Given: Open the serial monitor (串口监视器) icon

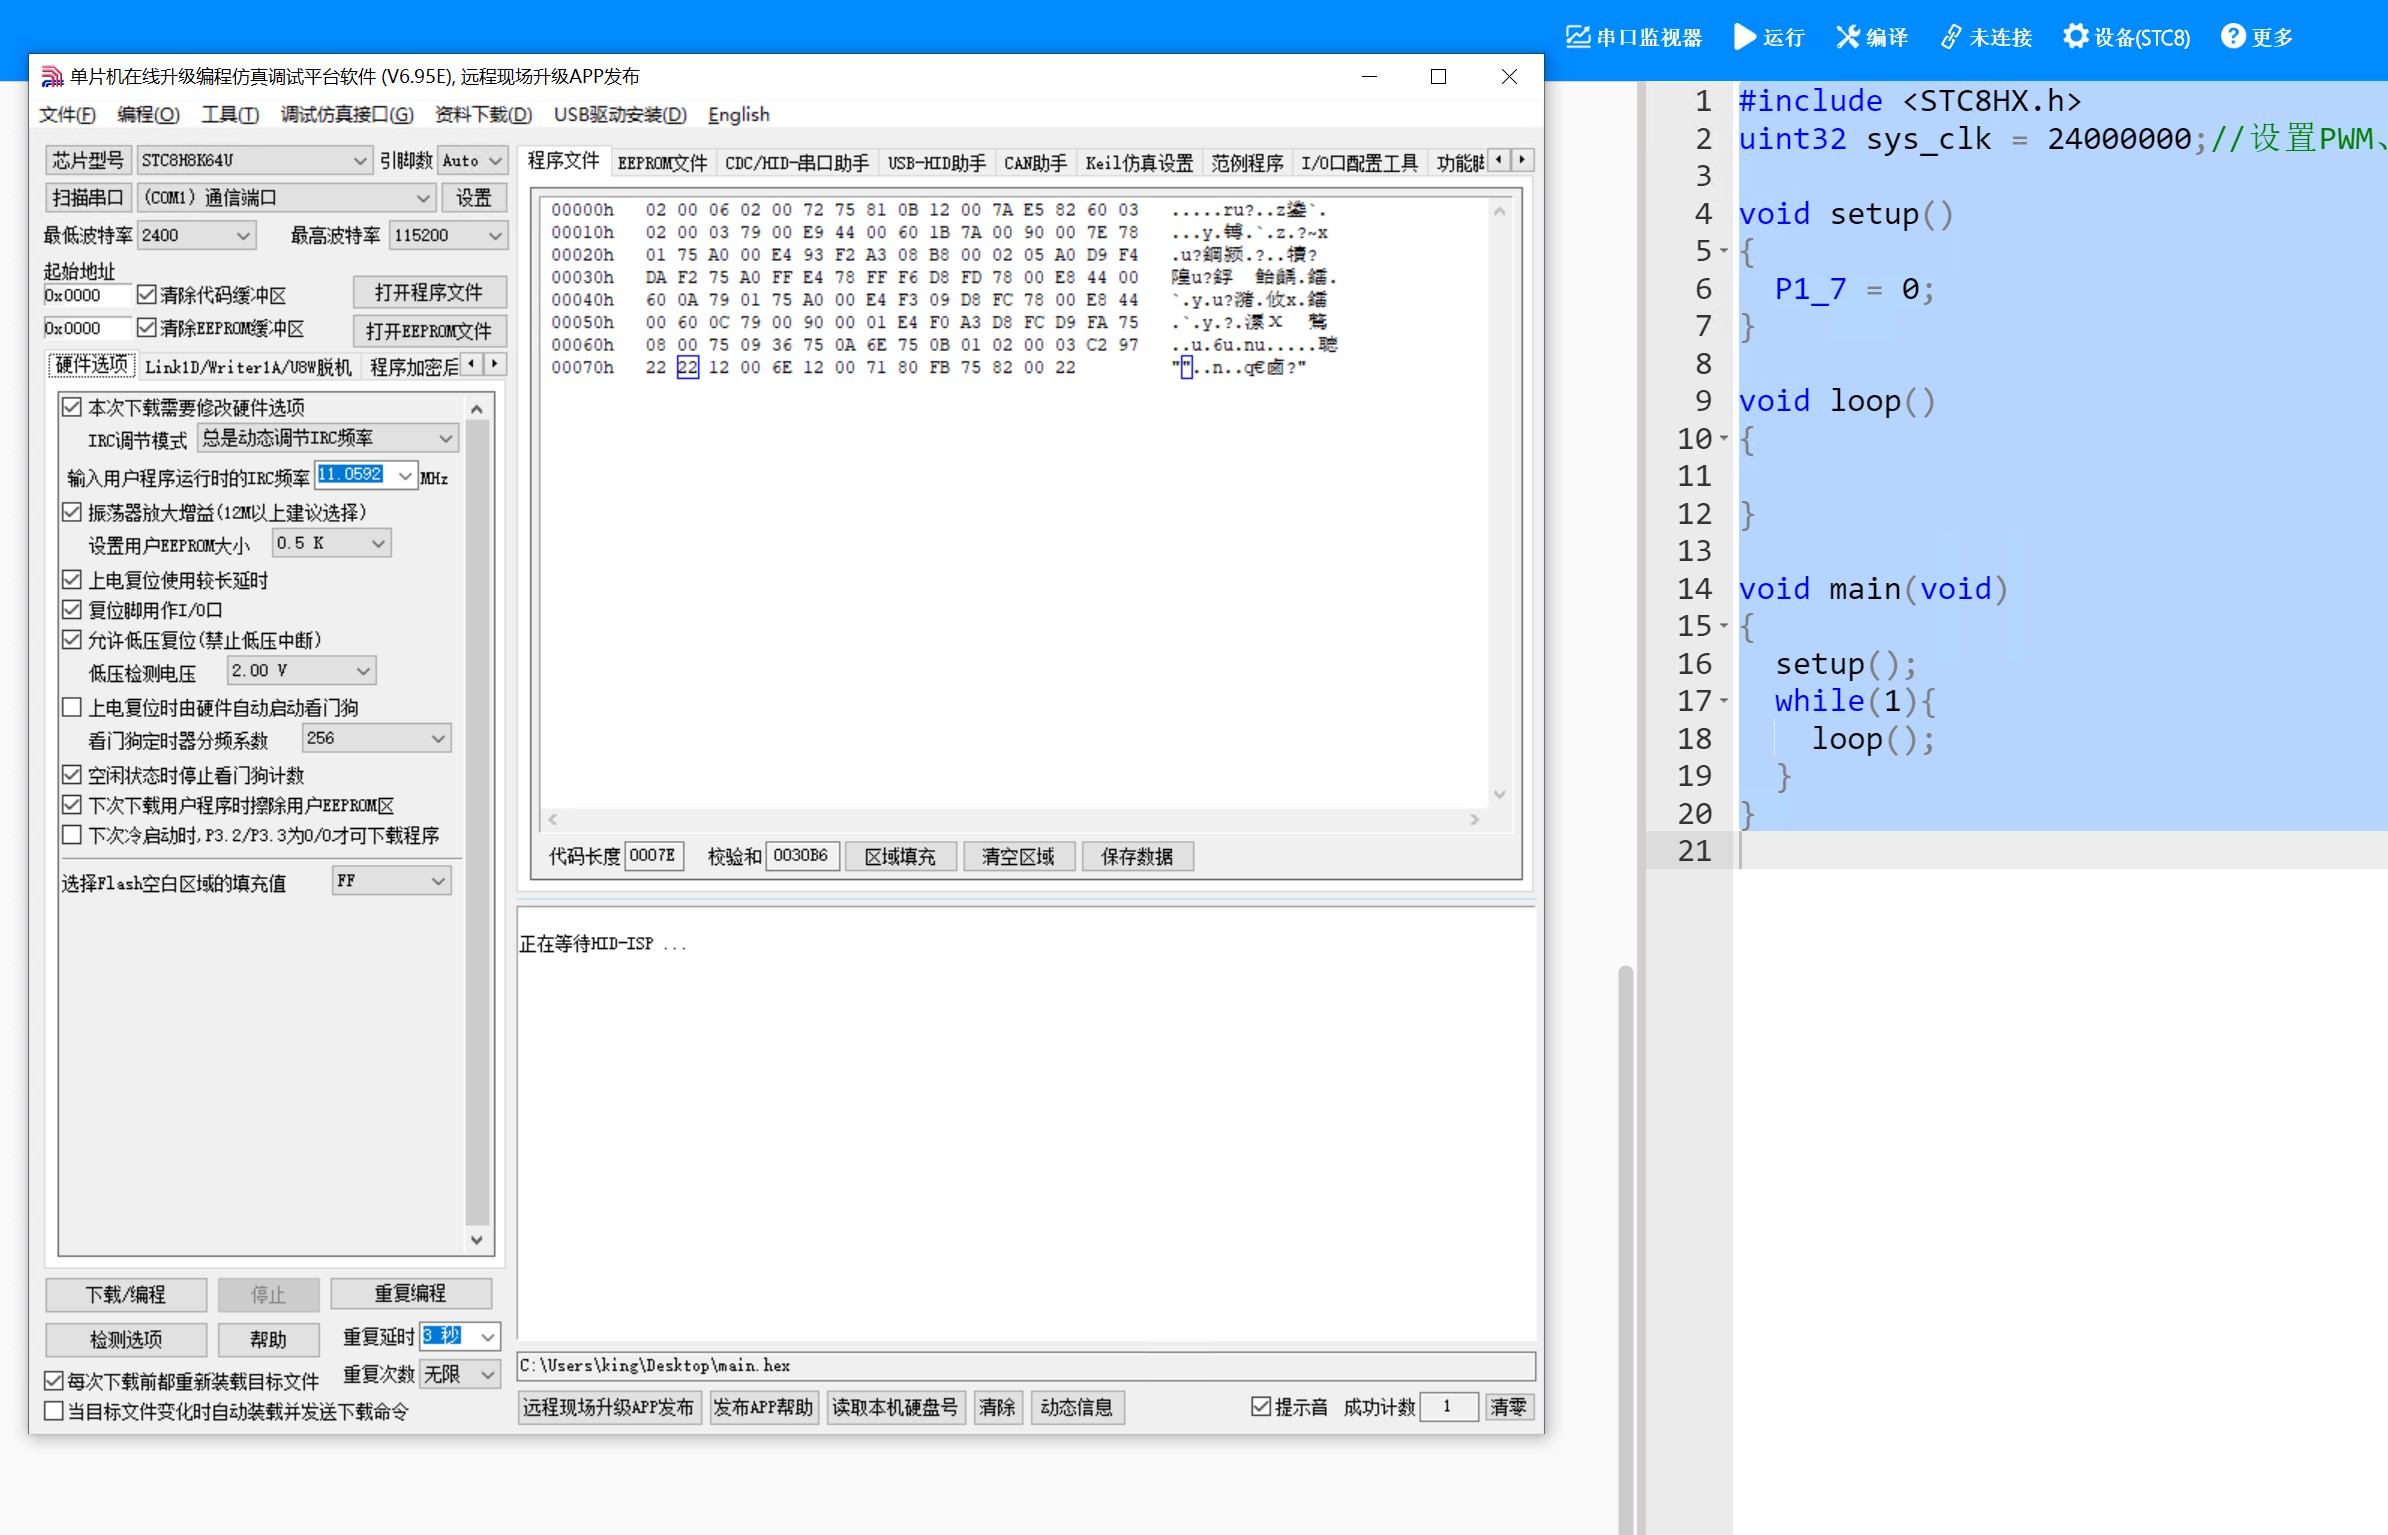Looking at the screenshot, I should click(x=1577, y=37).
